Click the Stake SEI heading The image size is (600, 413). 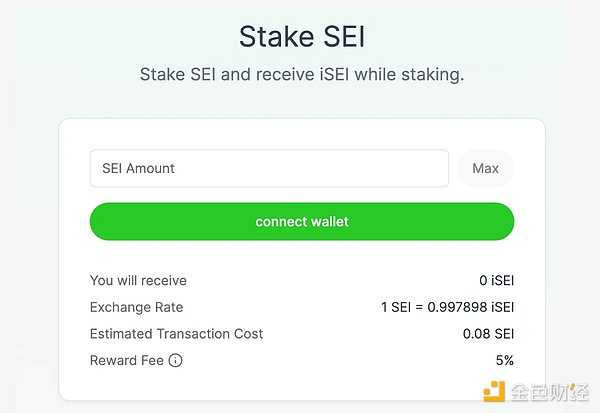click(301, 36)
